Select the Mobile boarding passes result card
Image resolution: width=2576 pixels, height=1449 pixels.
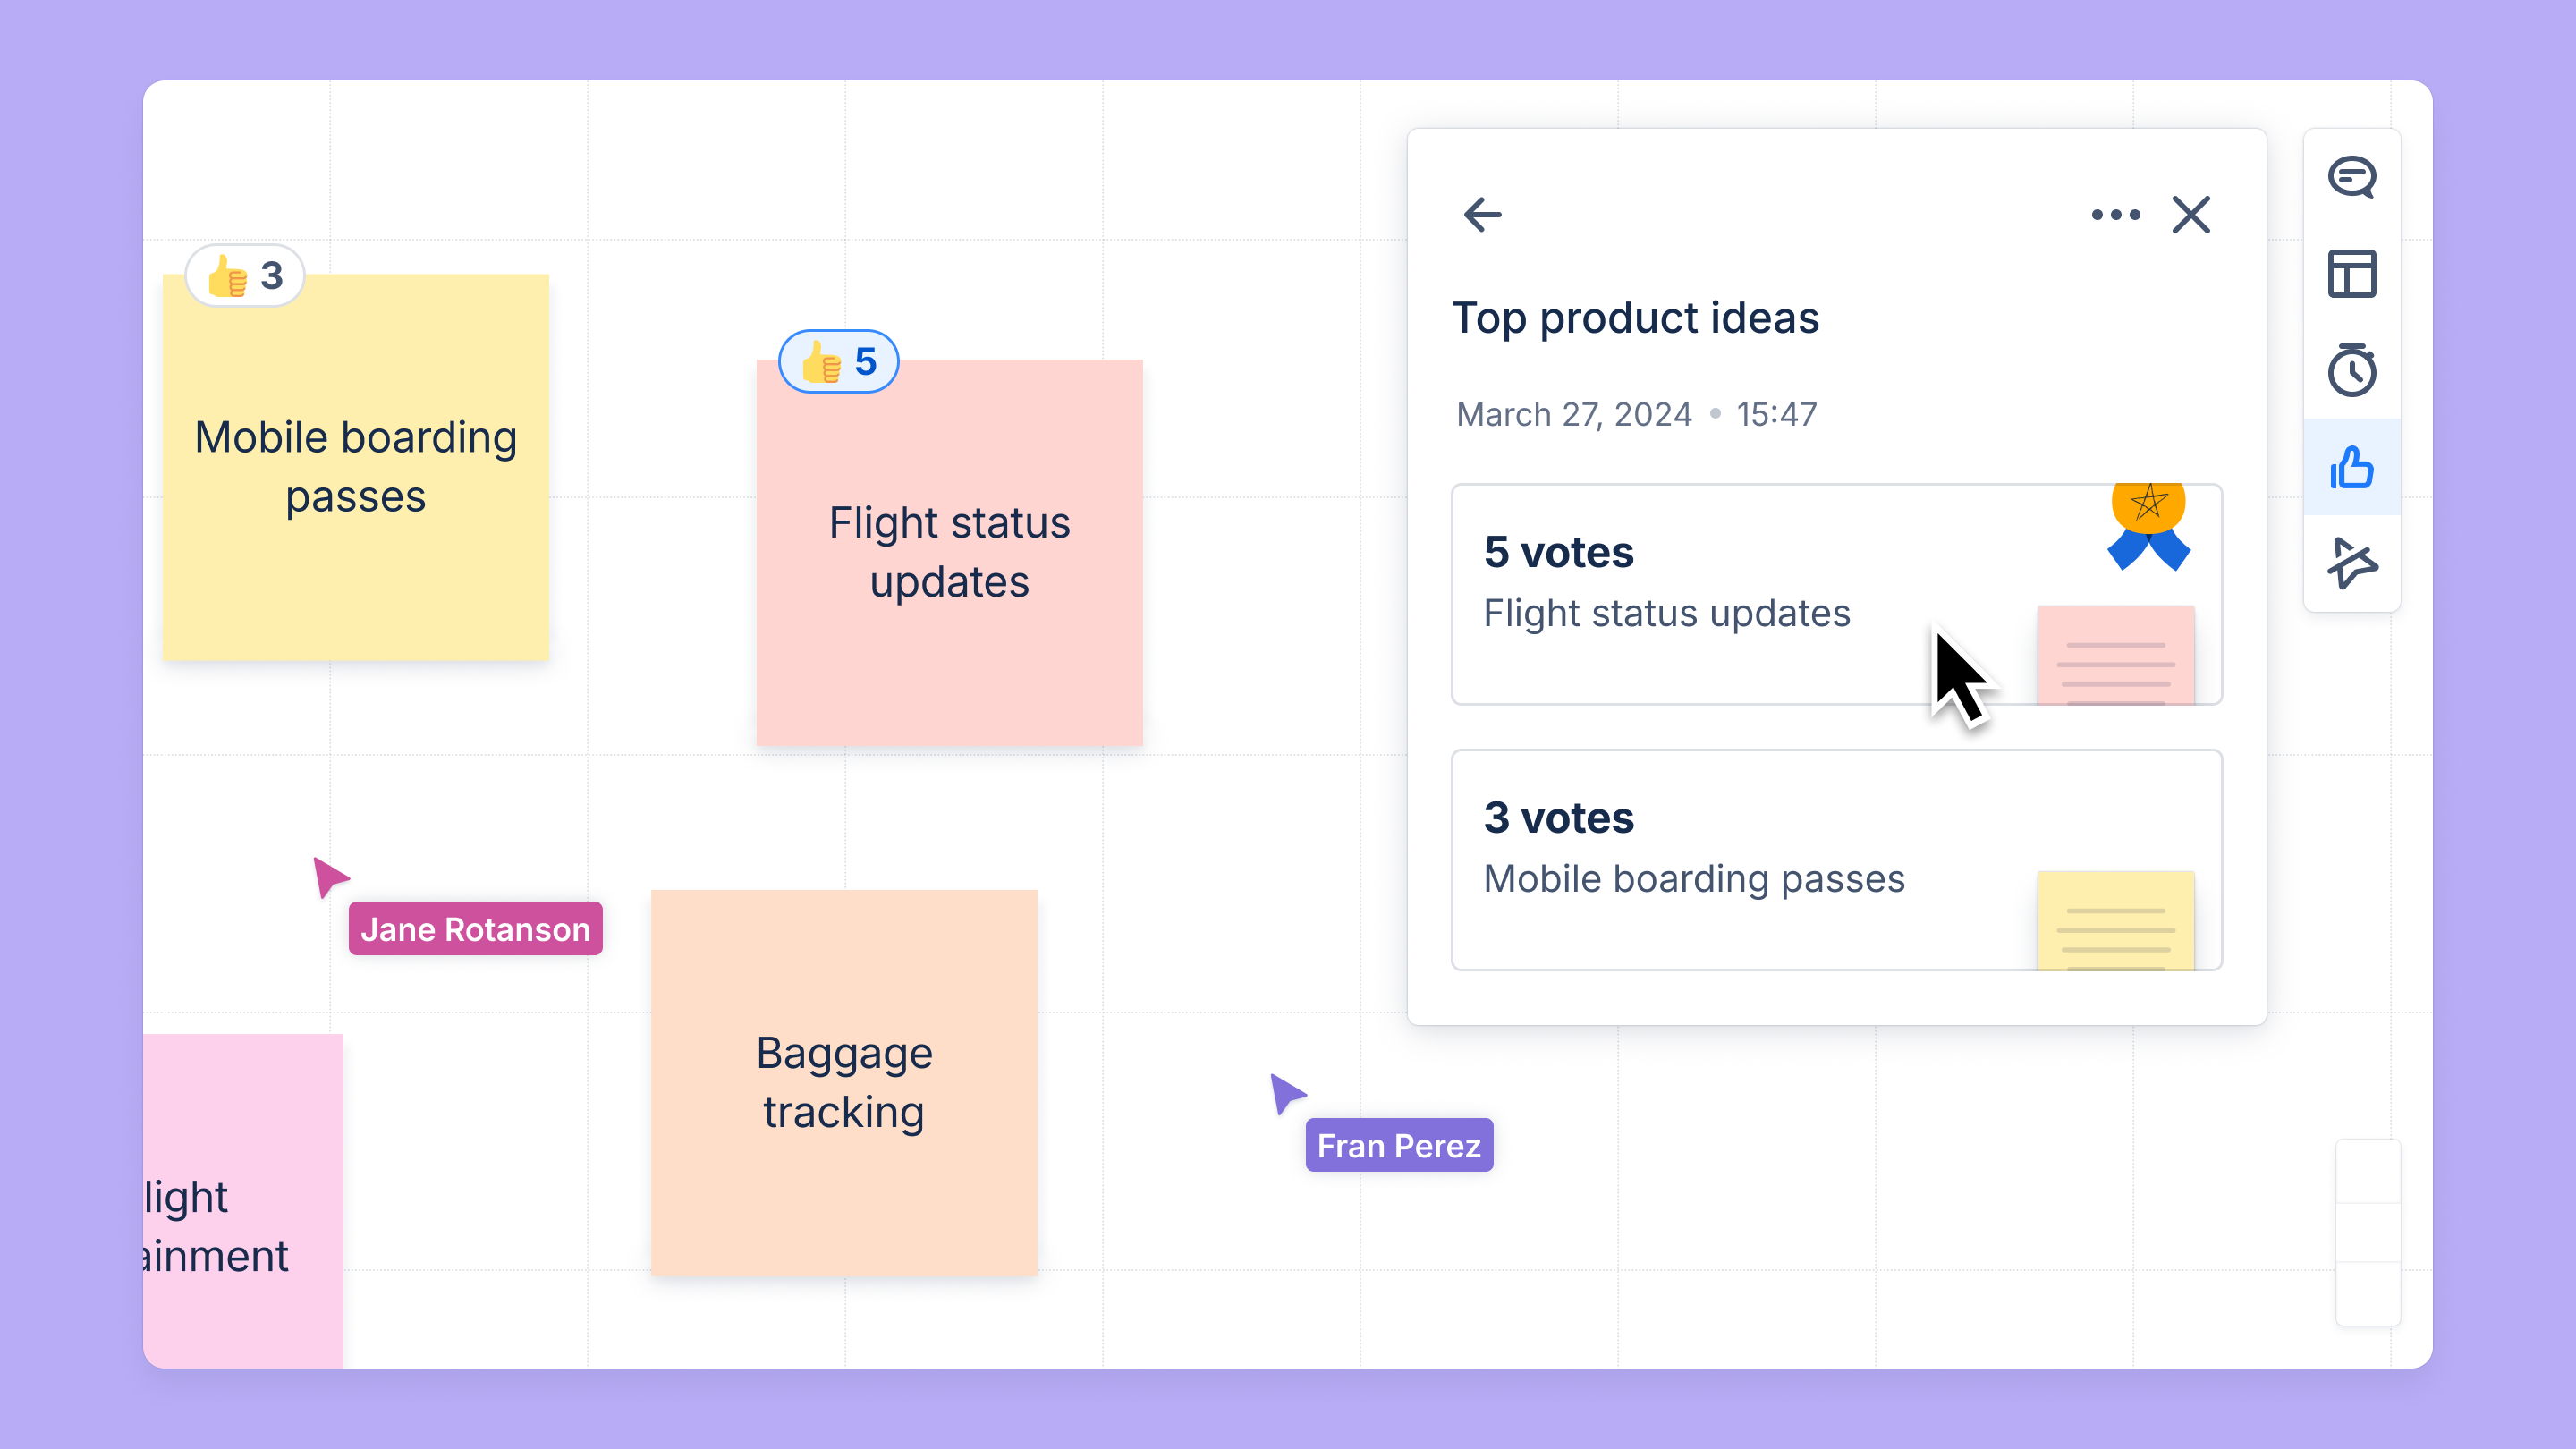point(1836,860)
